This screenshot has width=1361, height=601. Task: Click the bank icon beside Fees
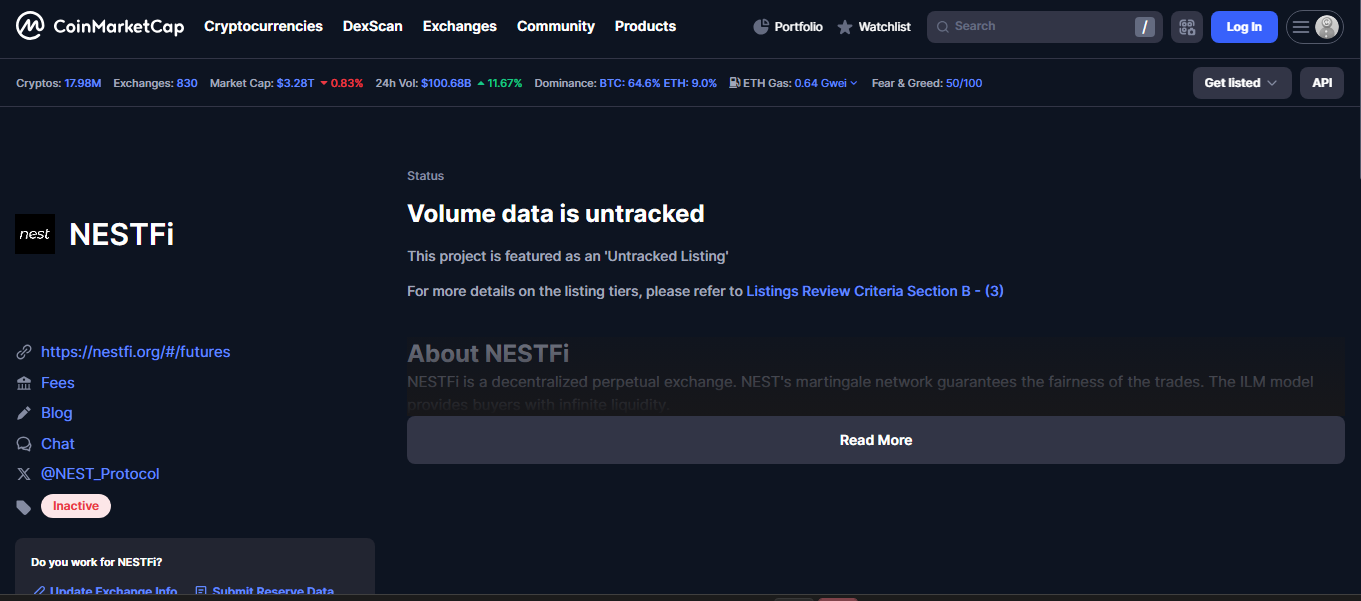point(24,383)
